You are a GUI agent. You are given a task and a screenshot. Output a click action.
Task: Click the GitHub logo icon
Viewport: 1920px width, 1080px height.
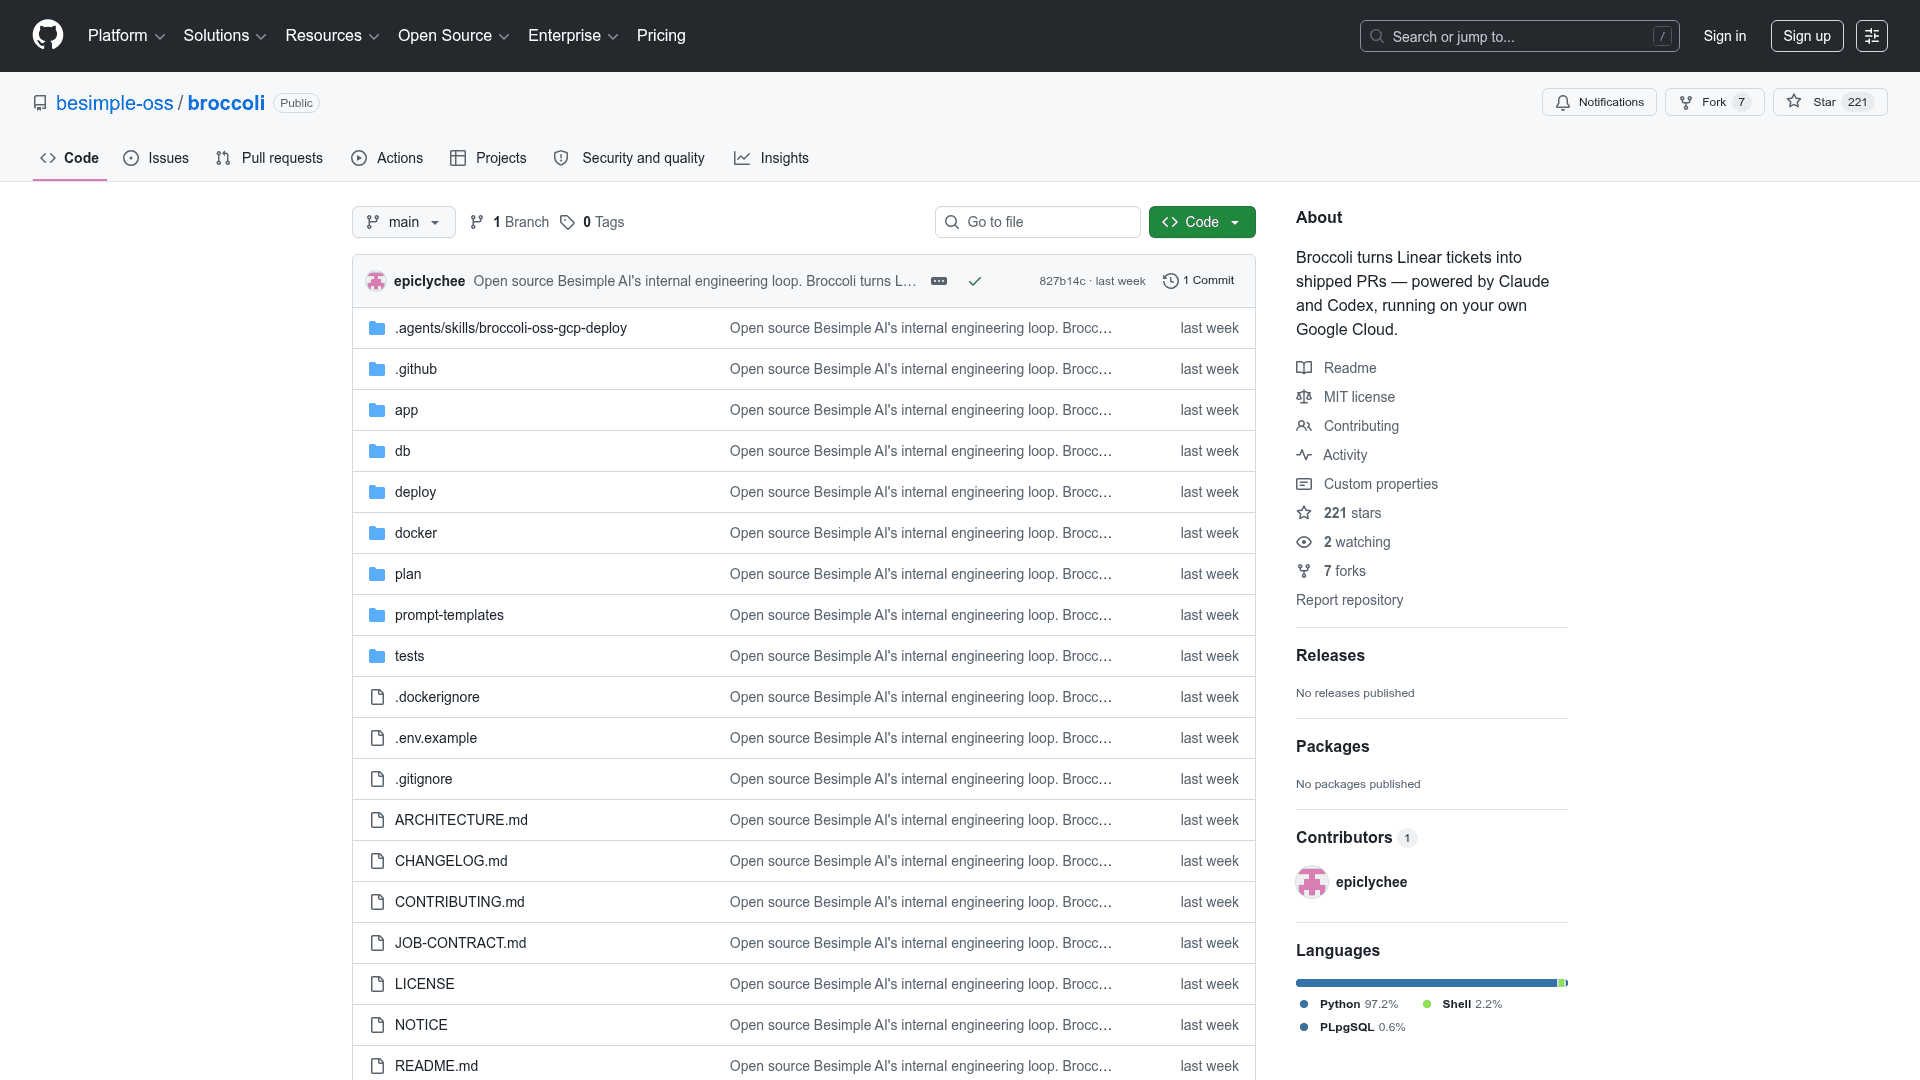click(x=48, y=35)
